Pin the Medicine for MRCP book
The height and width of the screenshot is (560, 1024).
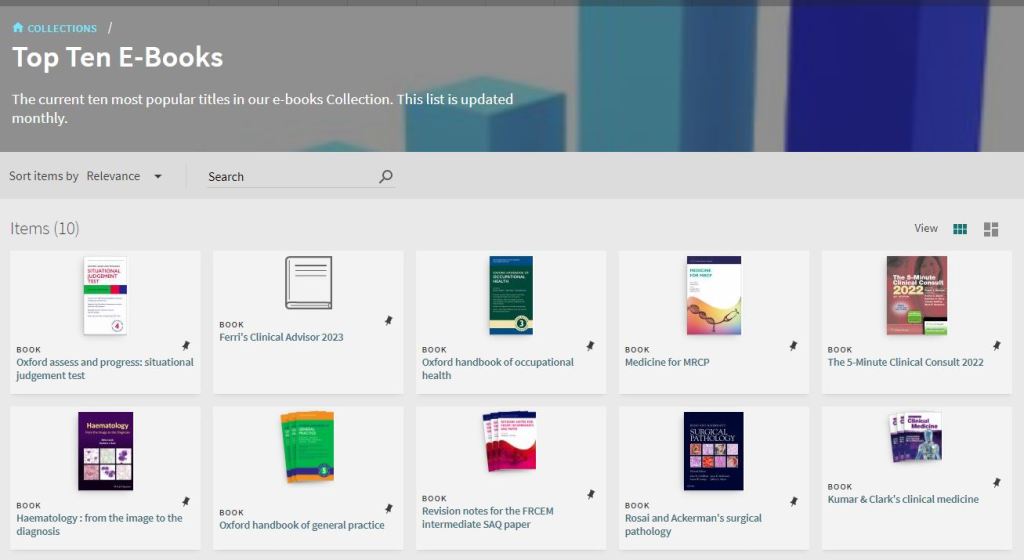[793, 346]
